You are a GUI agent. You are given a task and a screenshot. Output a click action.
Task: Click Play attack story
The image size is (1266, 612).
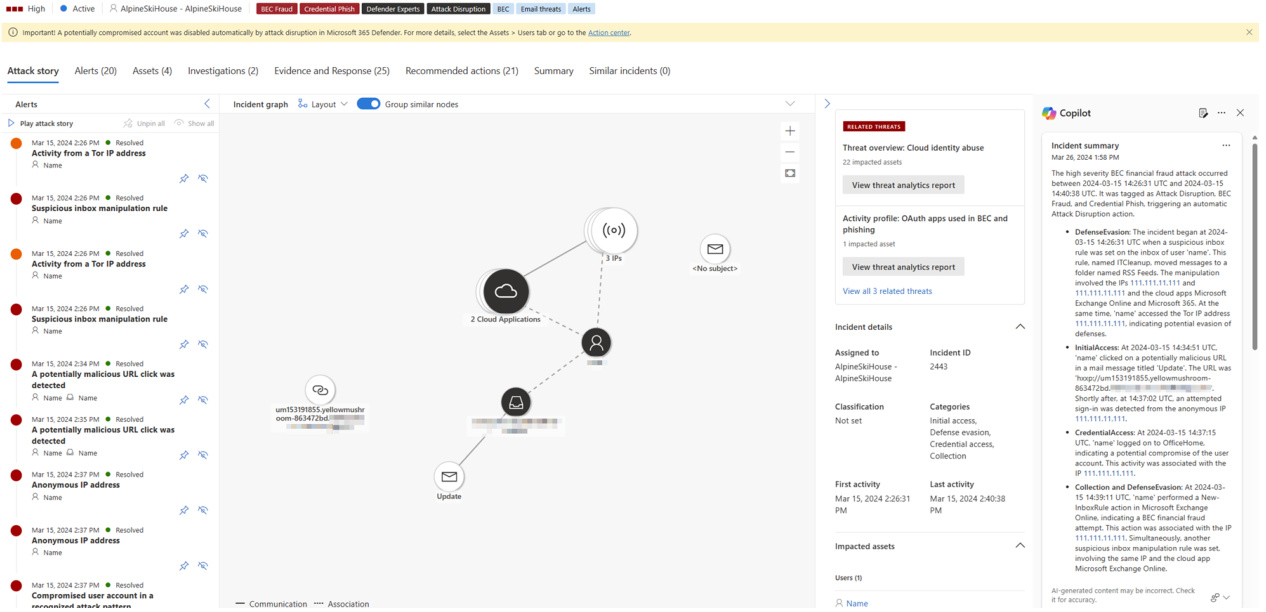[x=41, y=123]
